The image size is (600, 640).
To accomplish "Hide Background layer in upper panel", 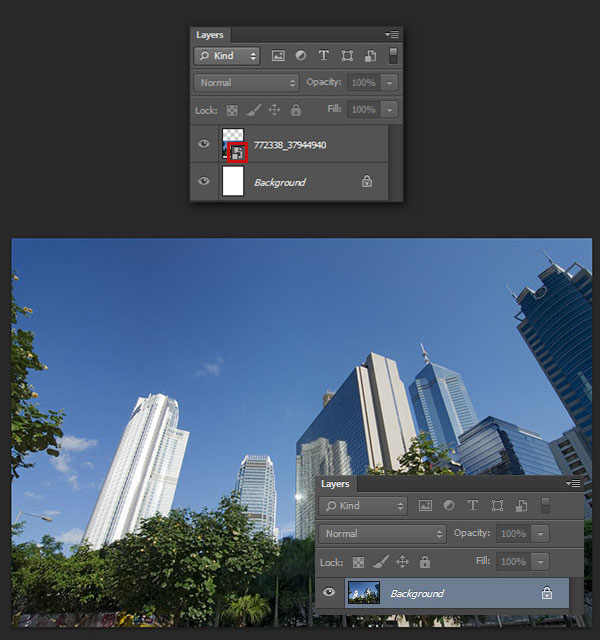I will 204,181.
